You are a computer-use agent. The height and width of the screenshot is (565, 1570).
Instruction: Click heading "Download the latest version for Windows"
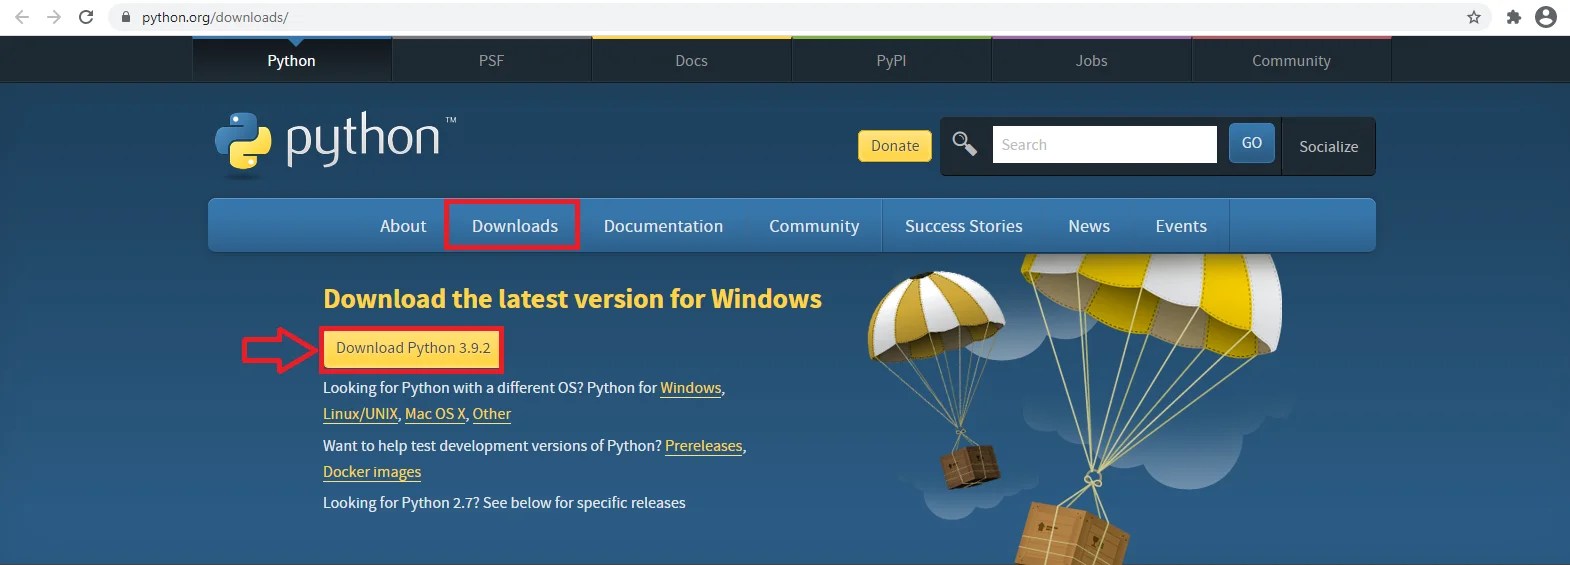[572, 299]
